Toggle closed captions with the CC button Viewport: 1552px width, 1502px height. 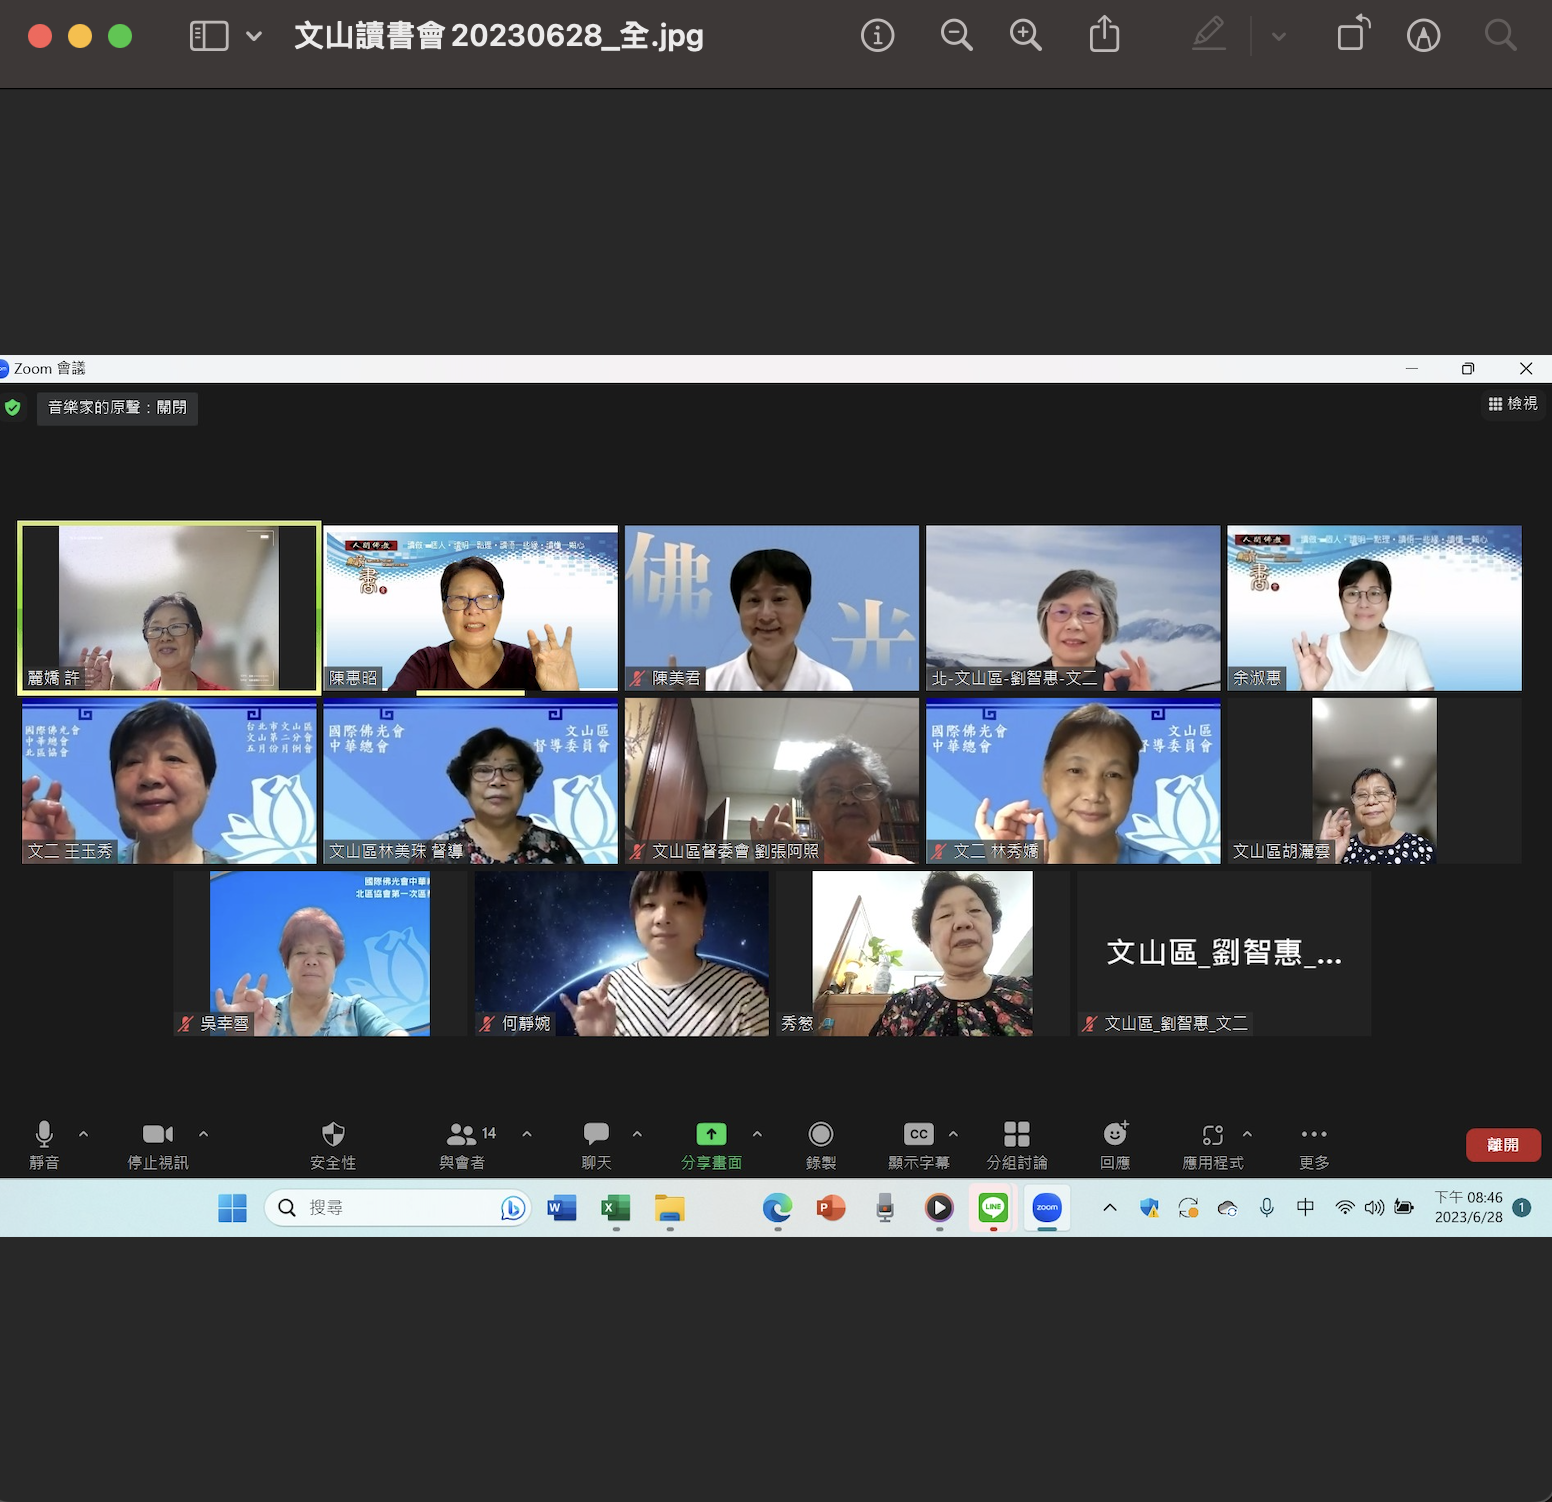(x=918, y=1134)
